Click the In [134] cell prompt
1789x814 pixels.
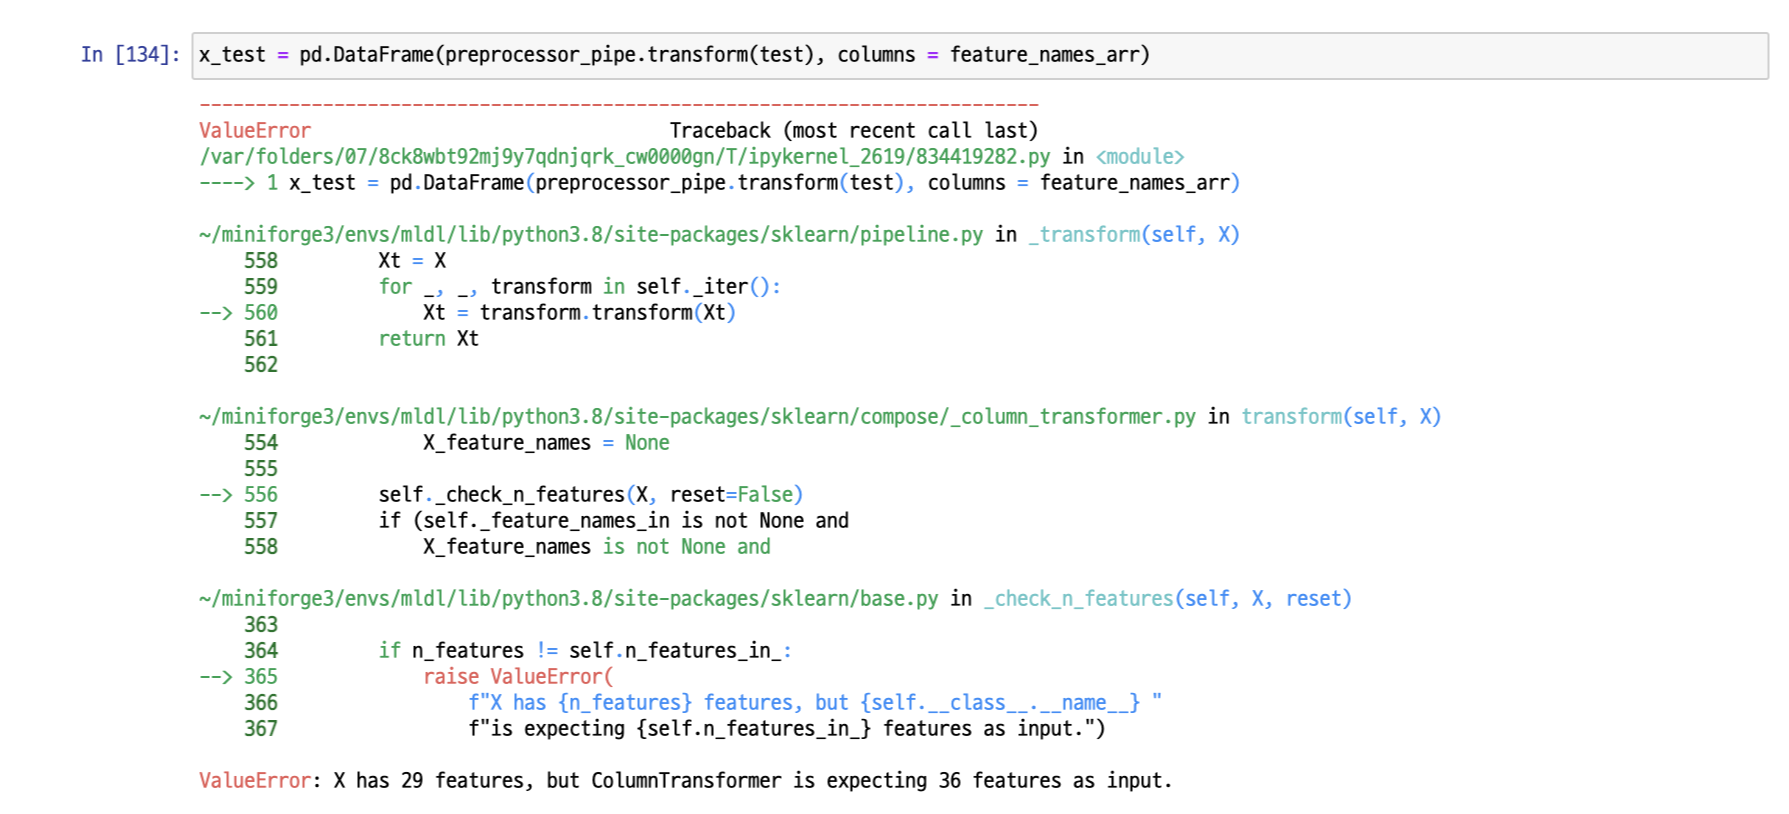(130, 55)
